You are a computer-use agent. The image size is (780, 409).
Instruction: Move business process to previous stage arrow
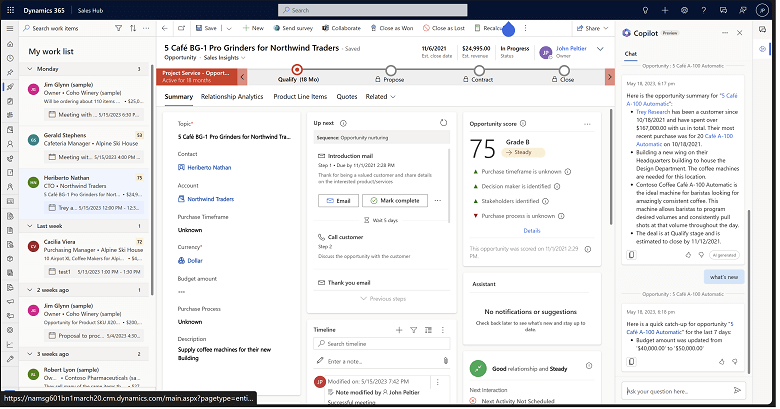[242, 77]
